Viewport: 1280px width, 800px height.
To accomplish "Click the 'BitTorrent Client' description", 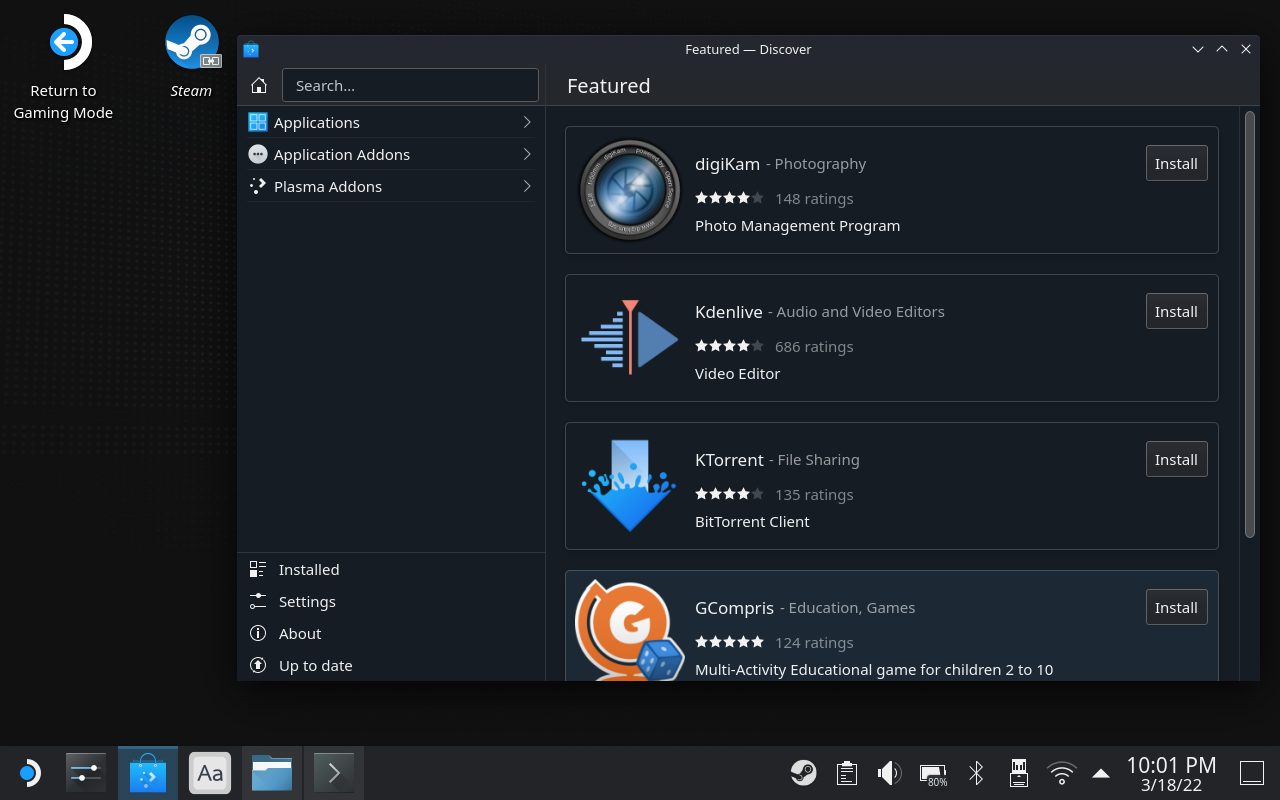I will click(x=752, y=522).
